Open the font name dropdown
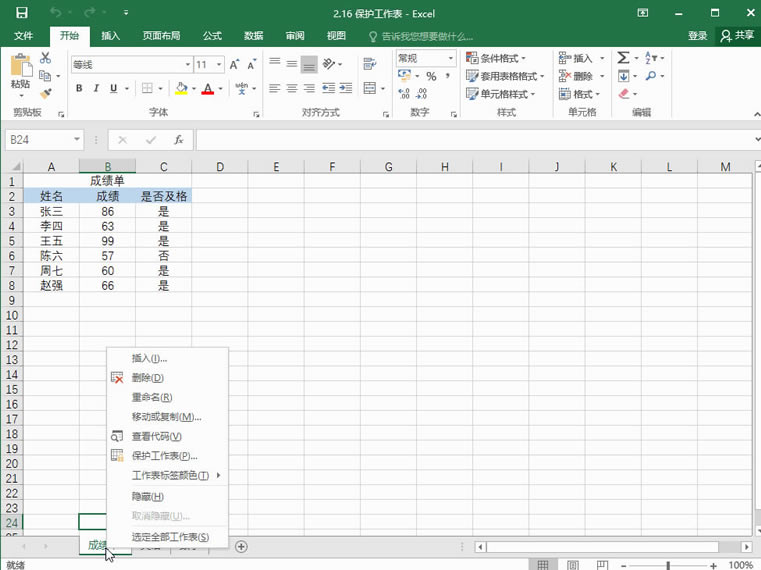 (x=187, y=65)
